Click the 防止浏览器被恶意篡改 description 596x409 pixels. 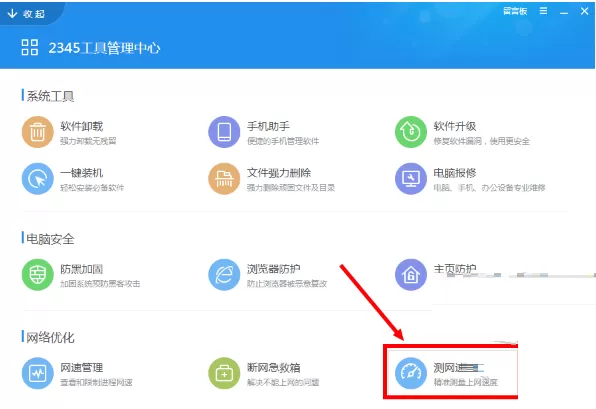point(287,284)
